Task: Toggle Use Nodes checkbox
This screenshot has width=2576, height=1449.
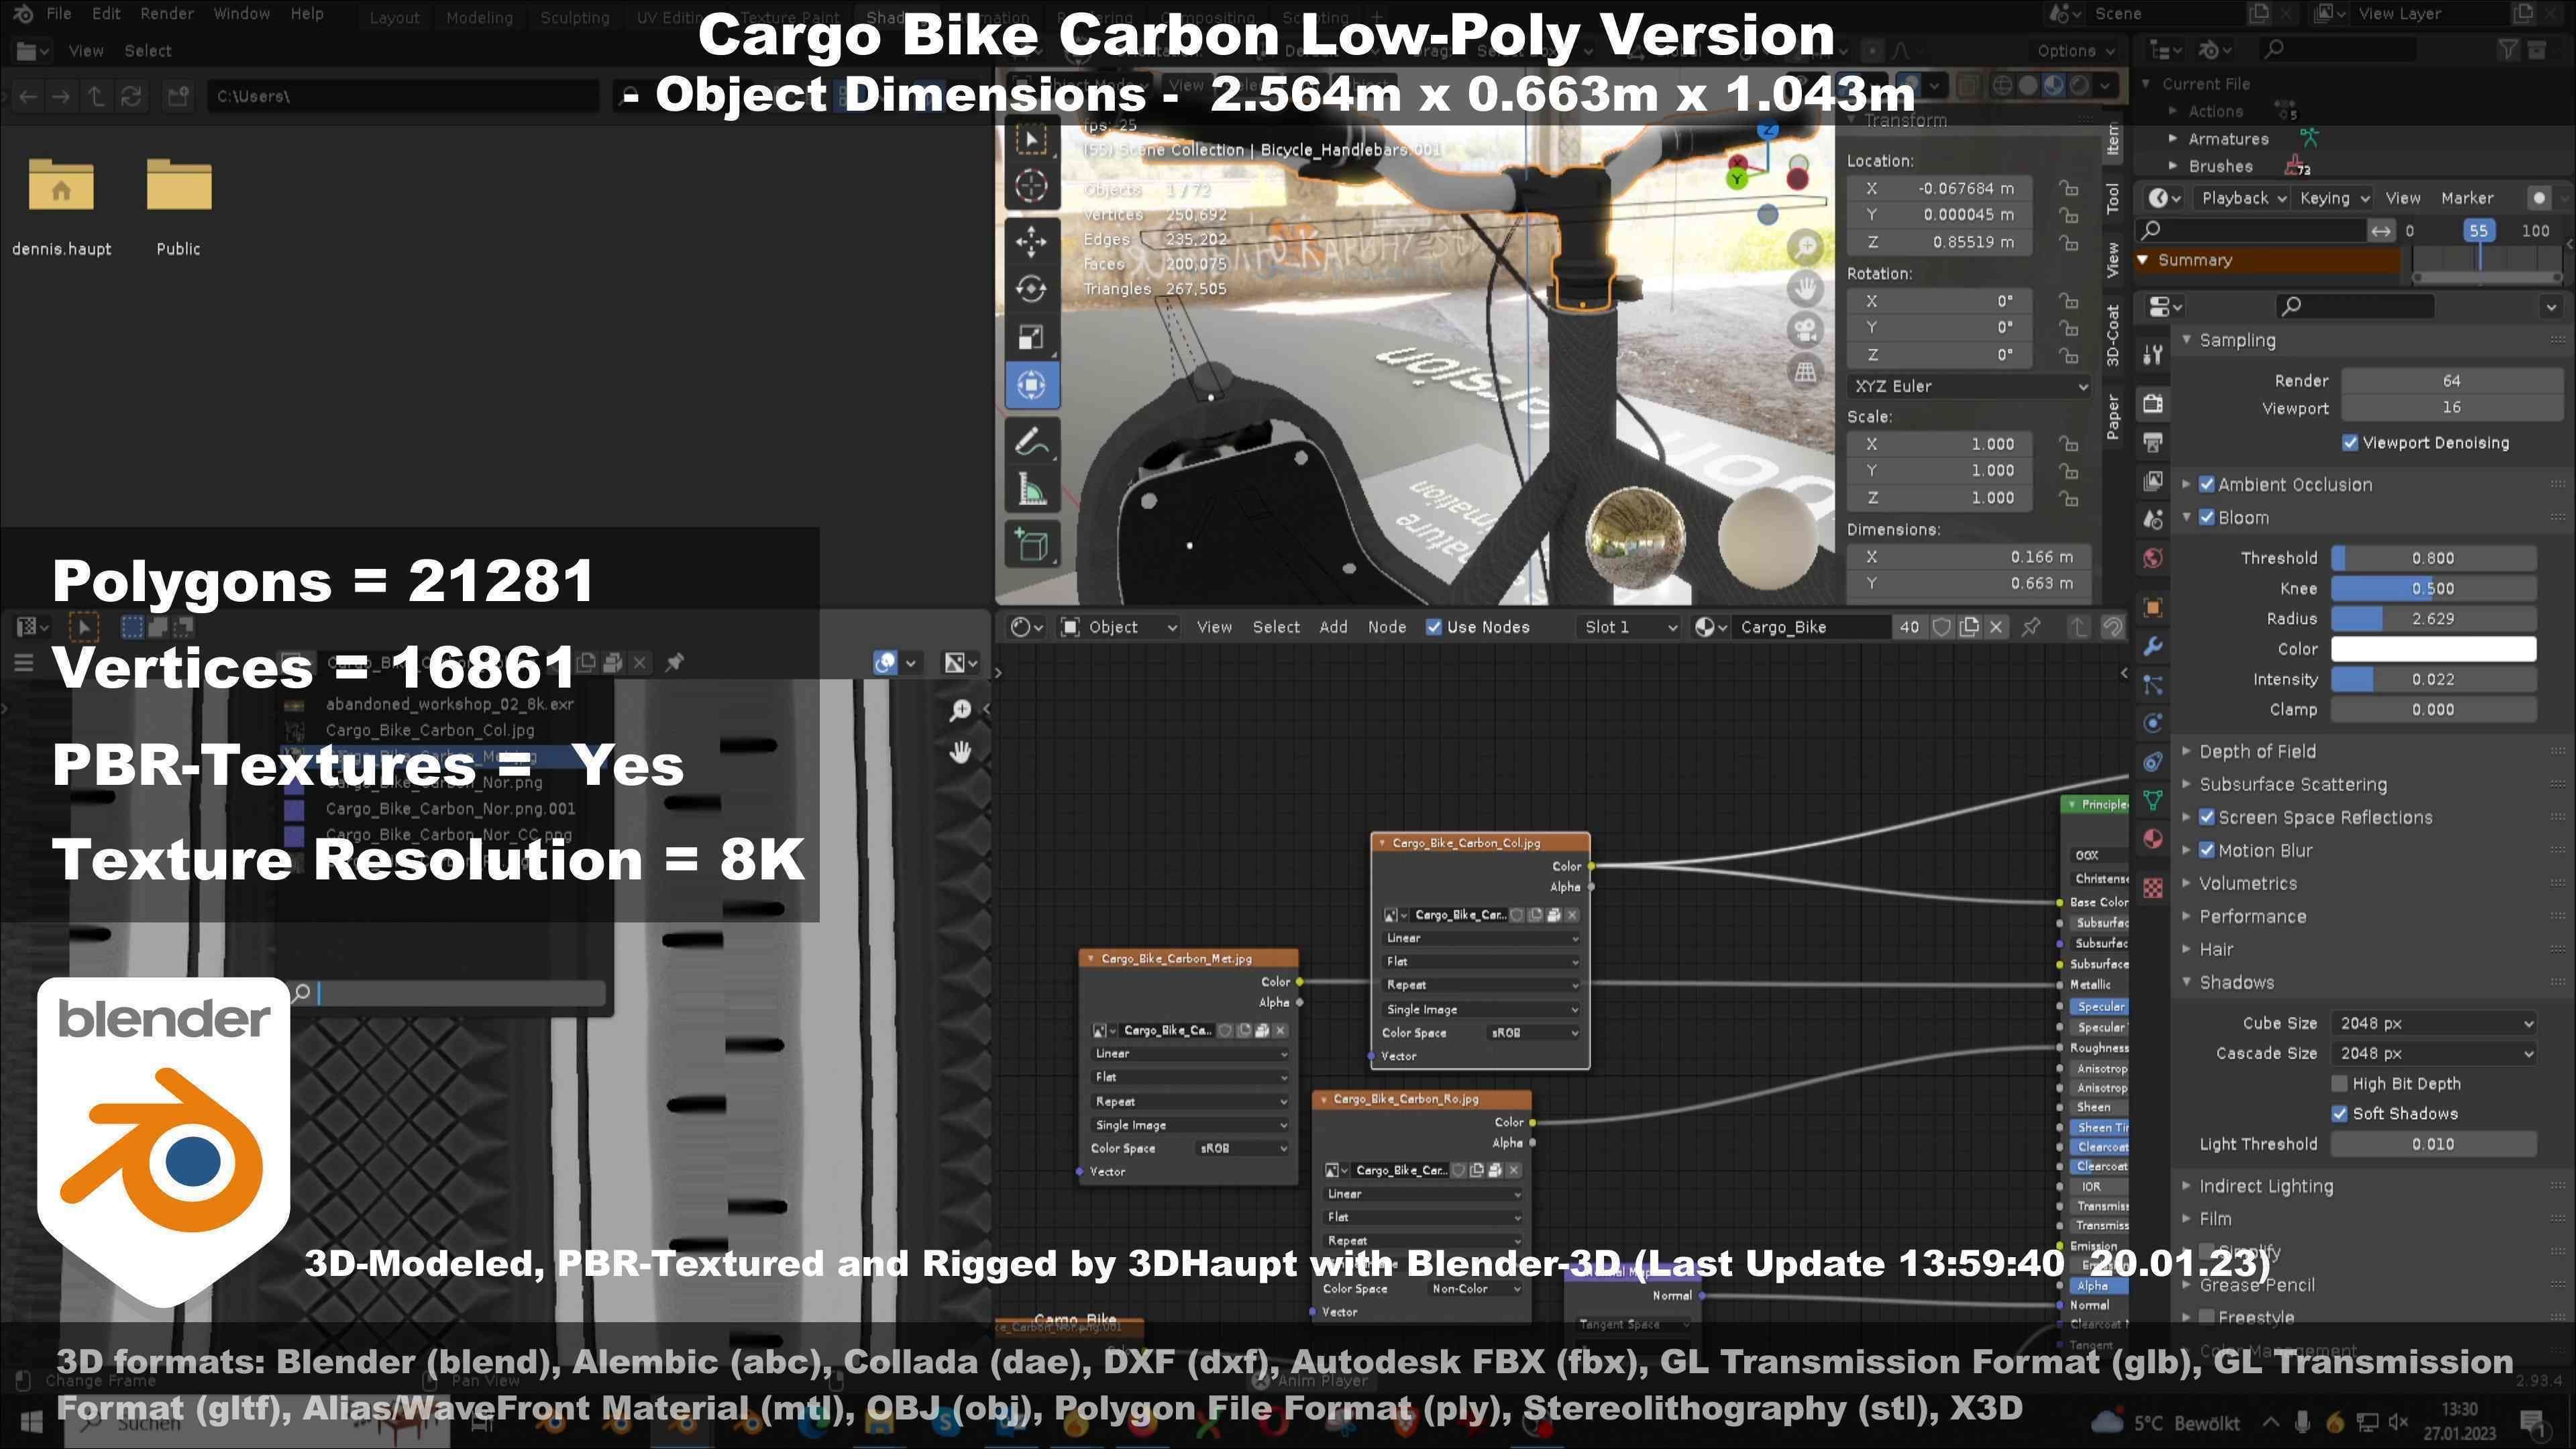Action: tap(1434, 627)
